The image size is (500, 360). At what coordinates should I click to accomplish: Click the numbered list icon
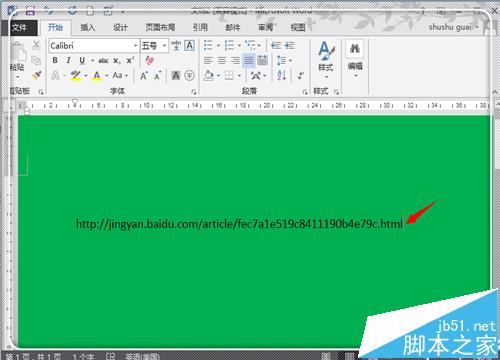tap(229, 45)
